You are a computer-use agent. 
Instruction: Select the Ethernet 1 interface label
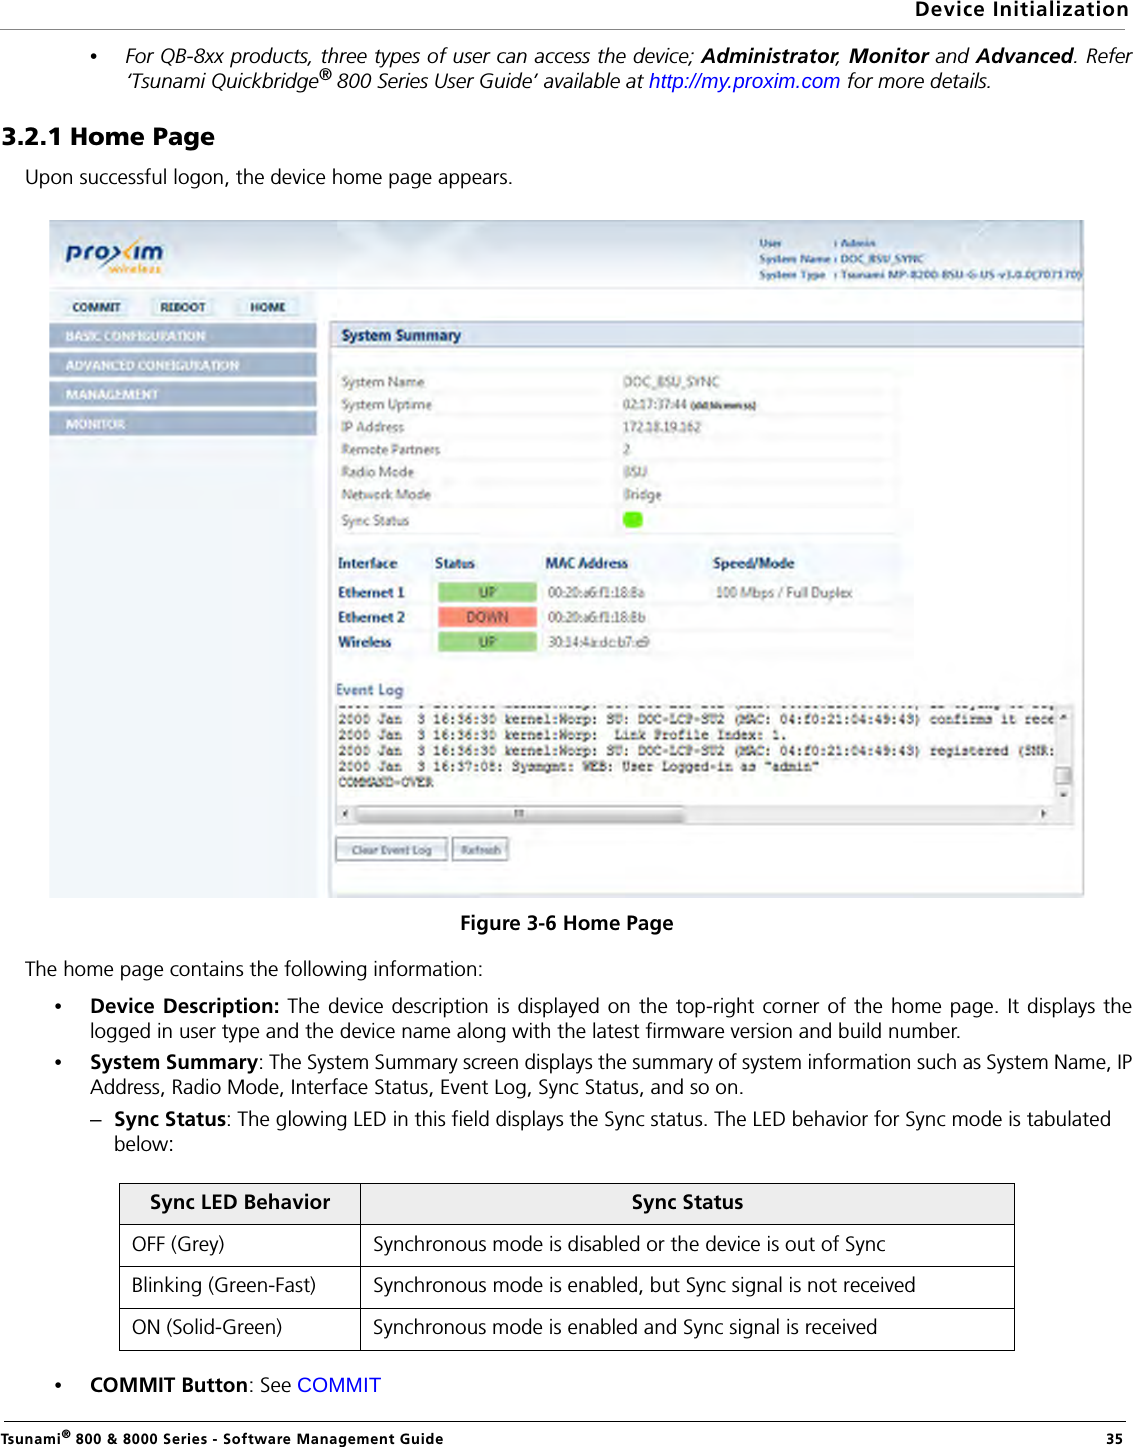click(x=371, y=592)
